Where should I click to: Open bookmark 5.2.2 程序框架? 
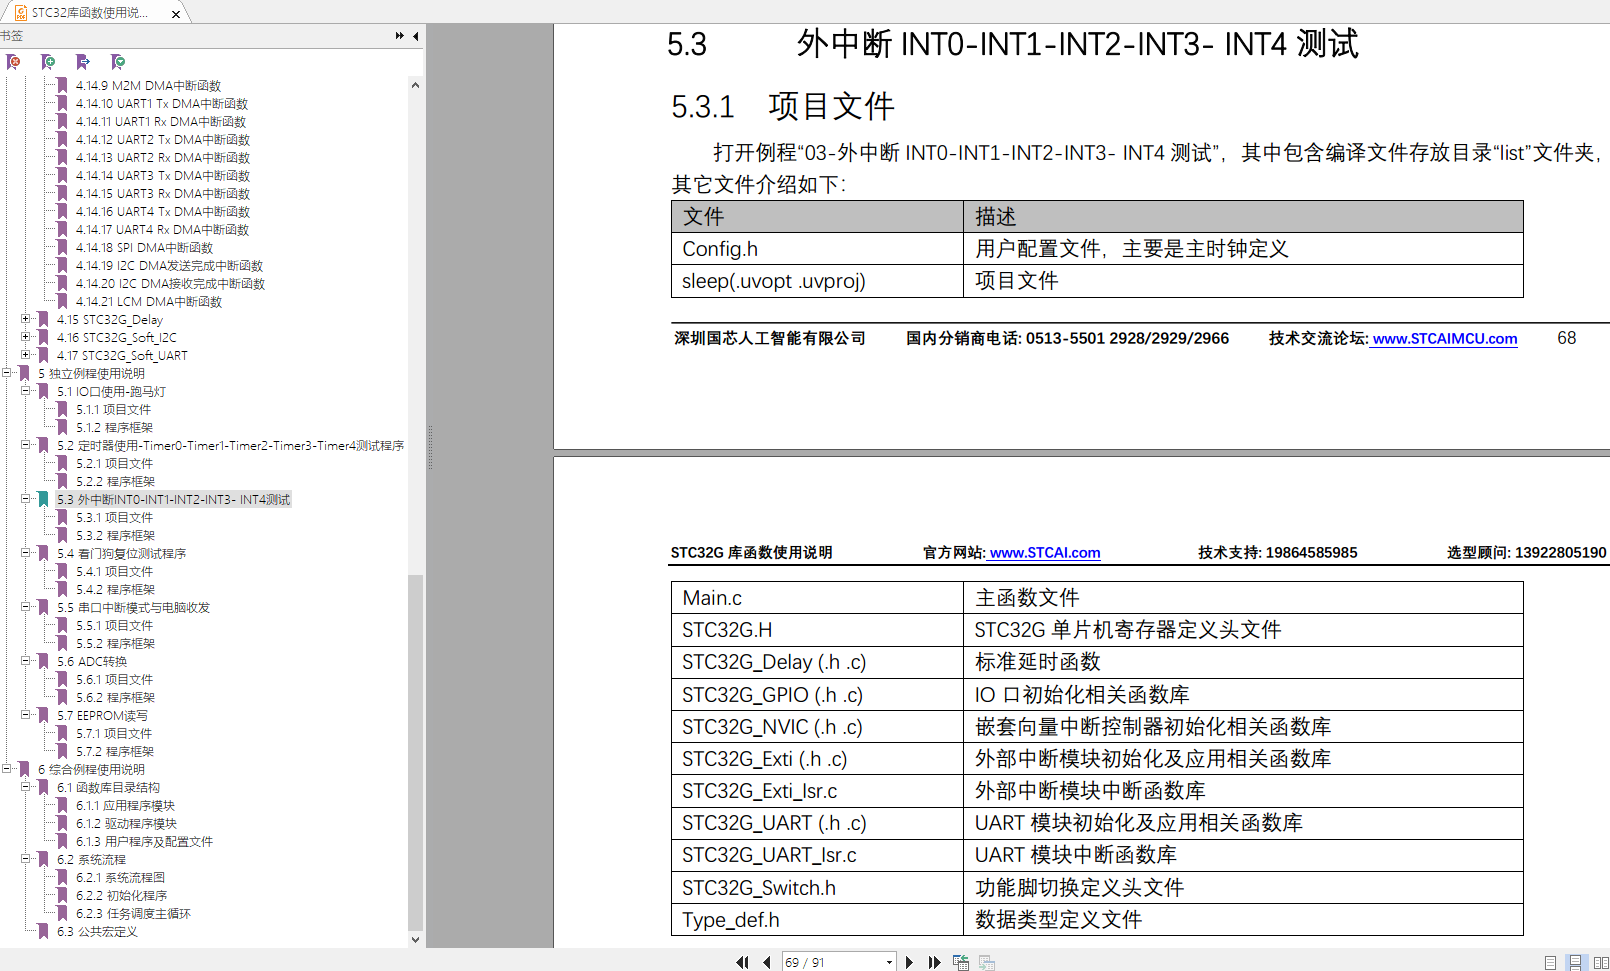(116, 482)
